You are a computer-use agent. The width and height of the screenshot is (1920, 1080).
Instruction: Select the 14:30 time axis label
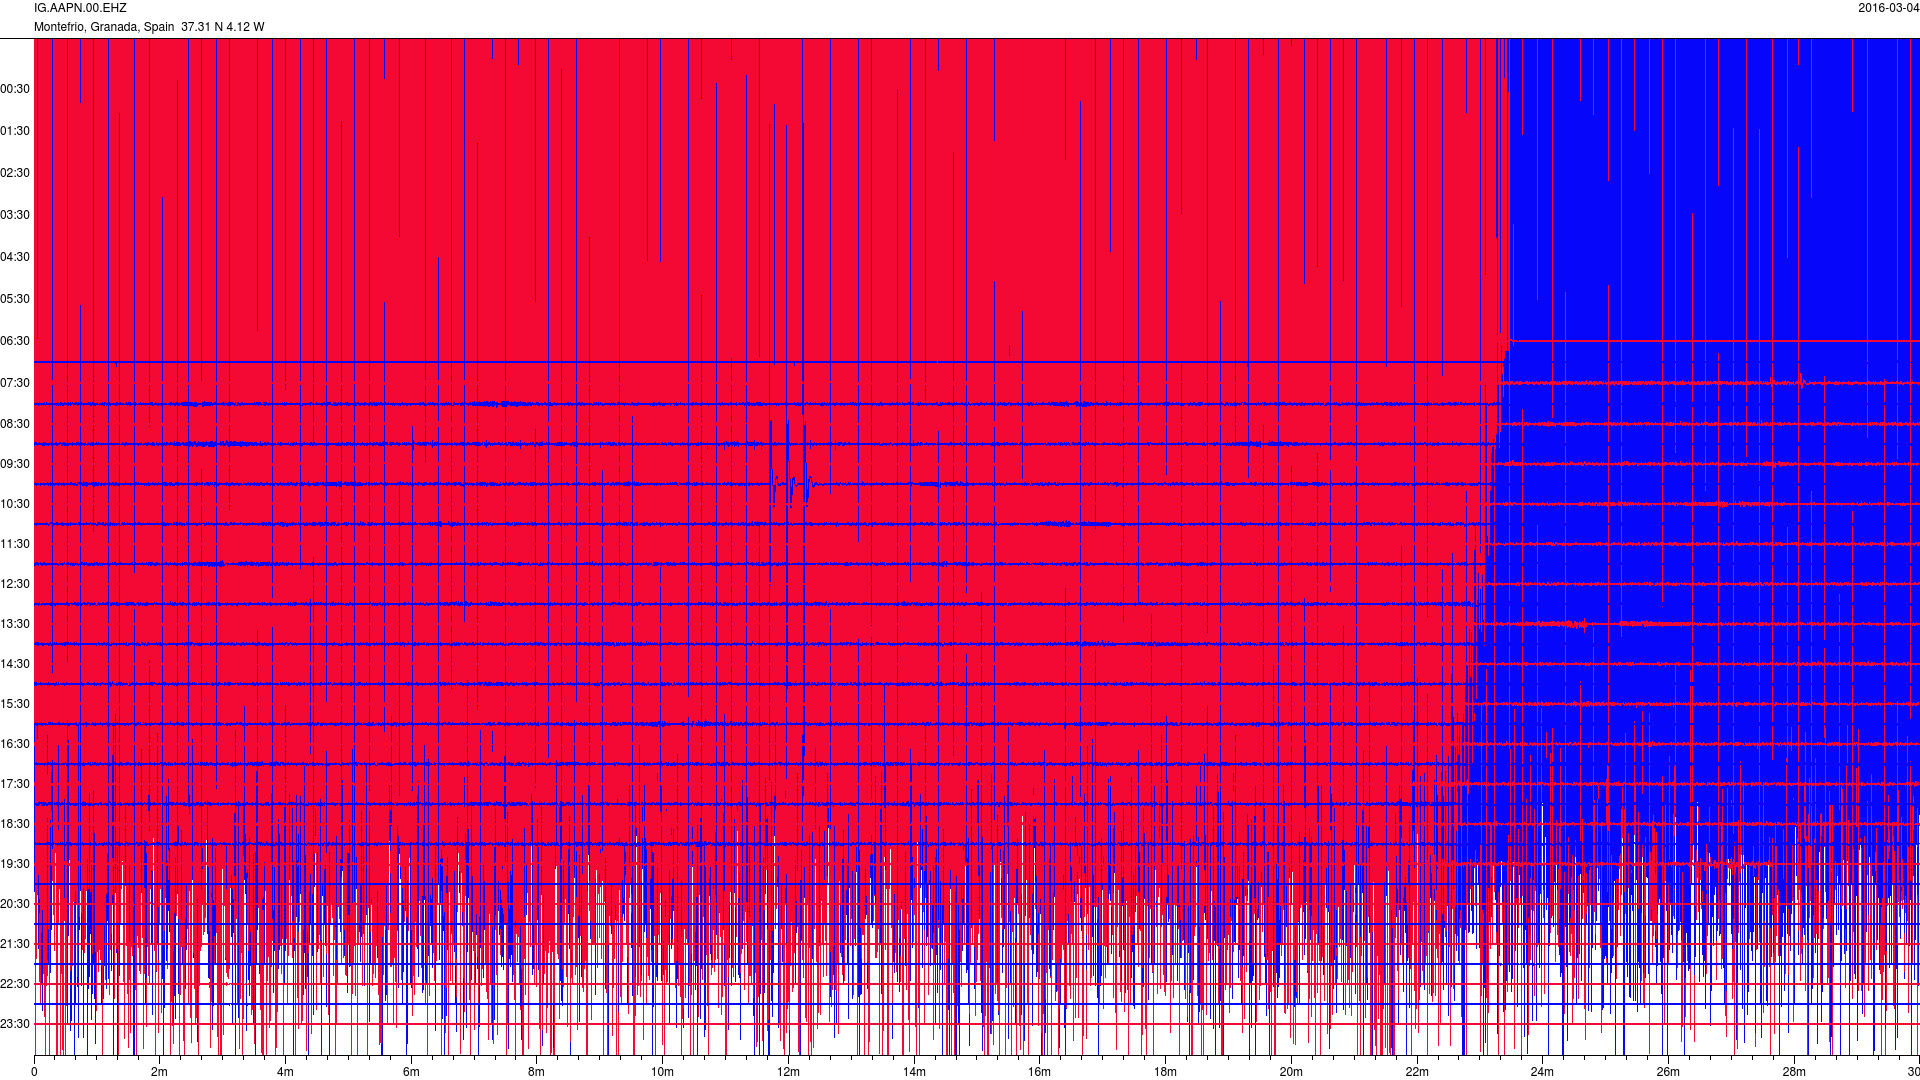coord(15,664)
